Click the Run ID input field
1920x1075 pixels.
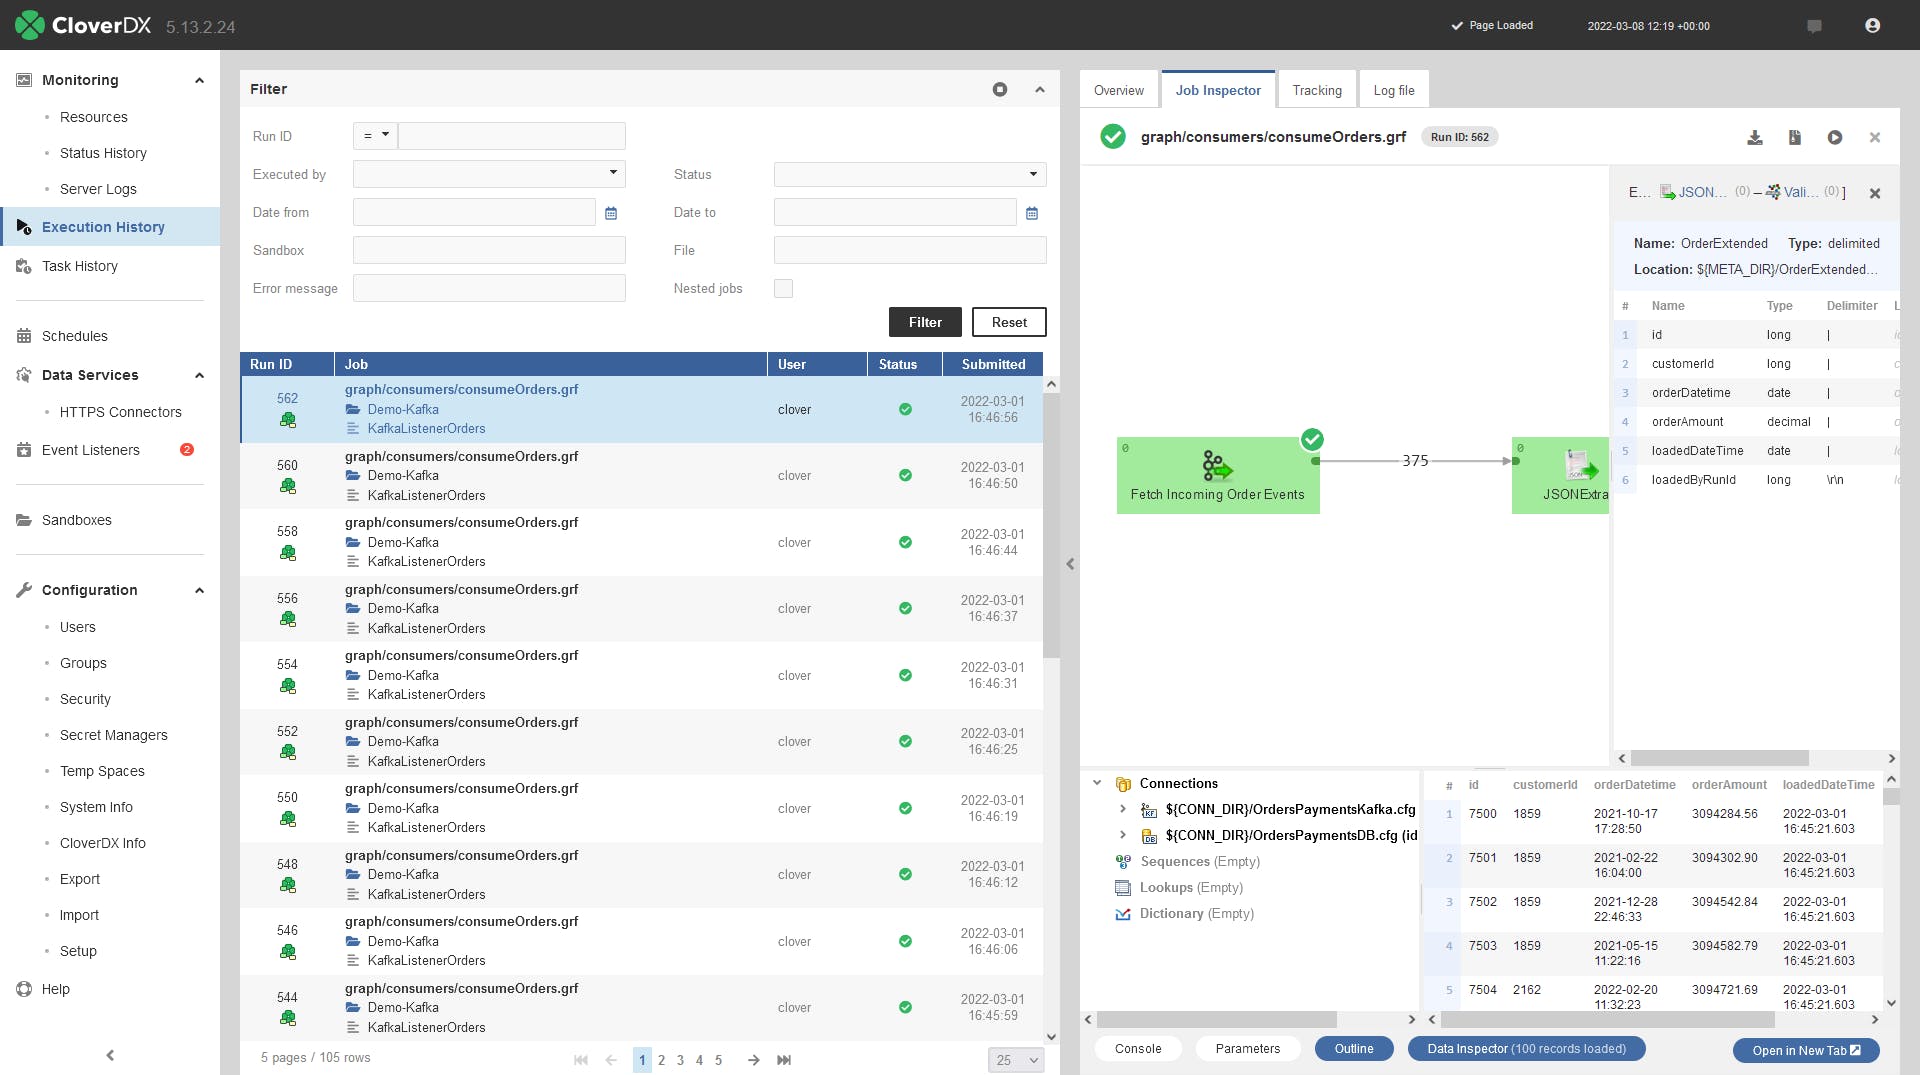512,136
